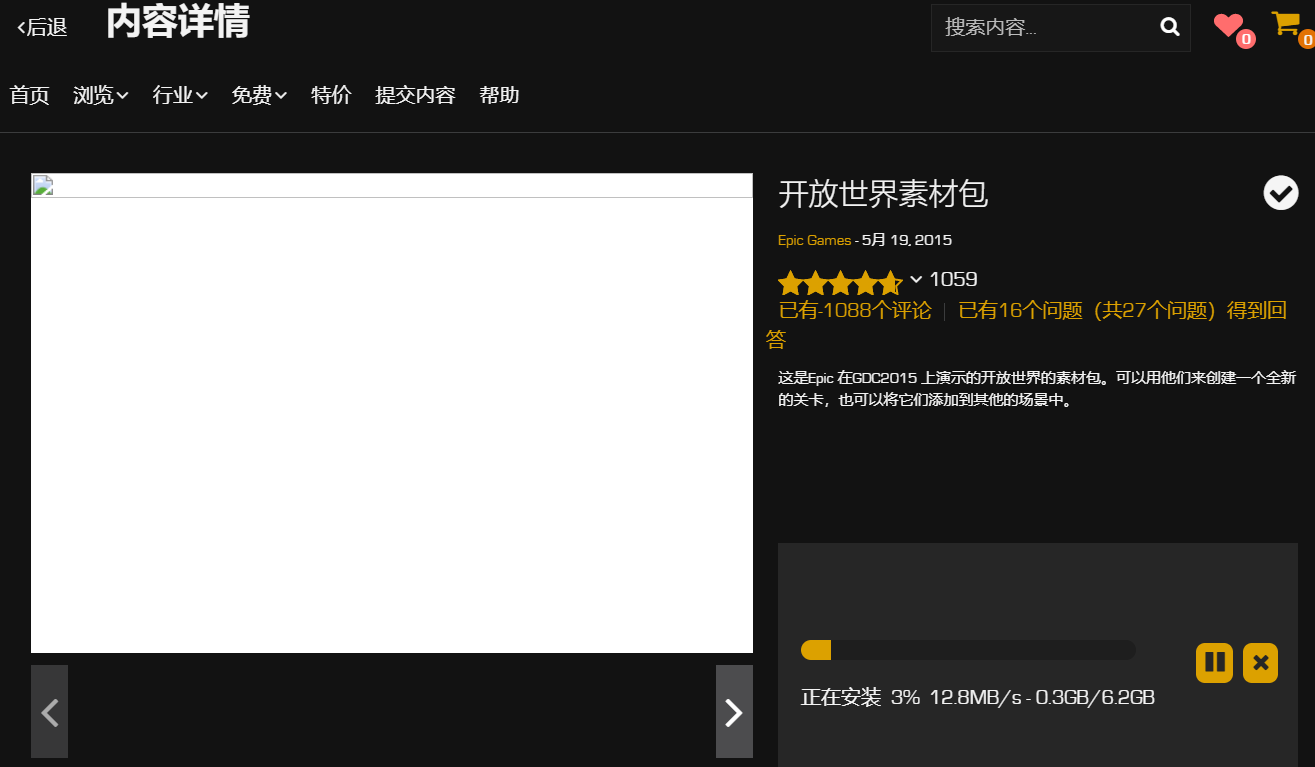
Task: Expand the 浏览 dropdown menu
Action: click(100, 95)
